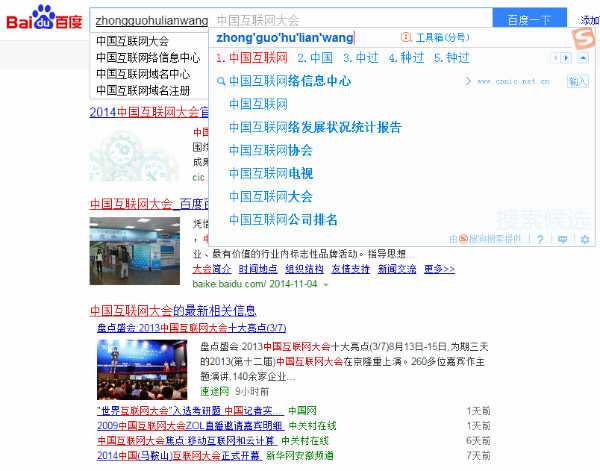600x471 pixels.
Task: Click the Sogou S logo icon
Action: pyautogui.click(x=584, y=38)
